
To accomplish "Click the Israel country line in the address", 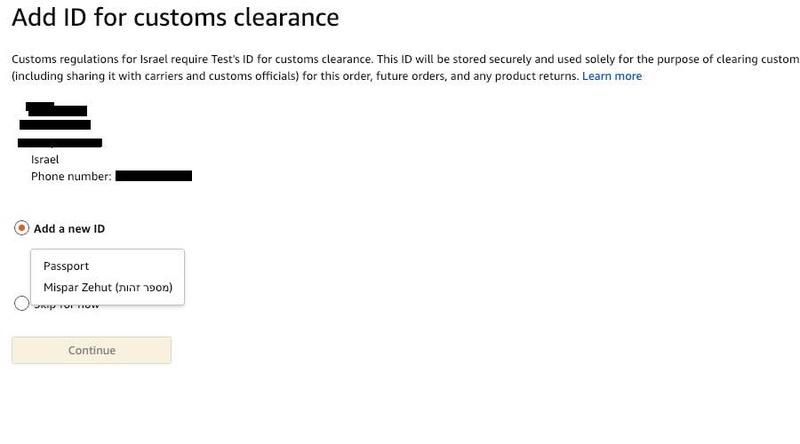I will click(x=45, y=160).
